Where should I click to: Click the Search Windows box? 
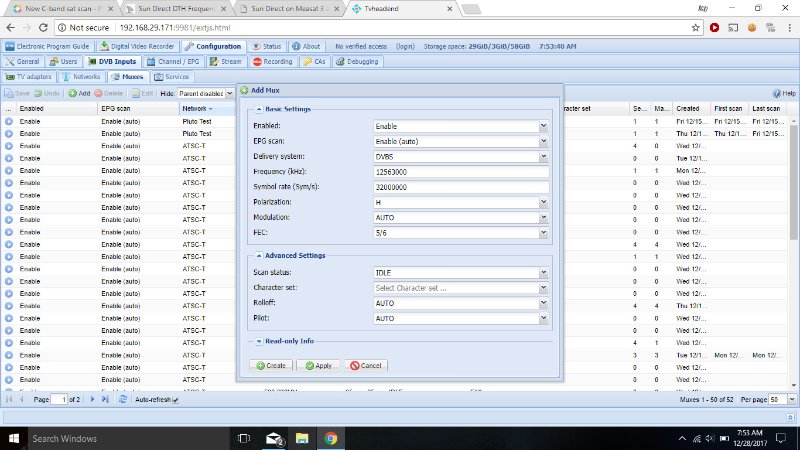coord(128,438)
